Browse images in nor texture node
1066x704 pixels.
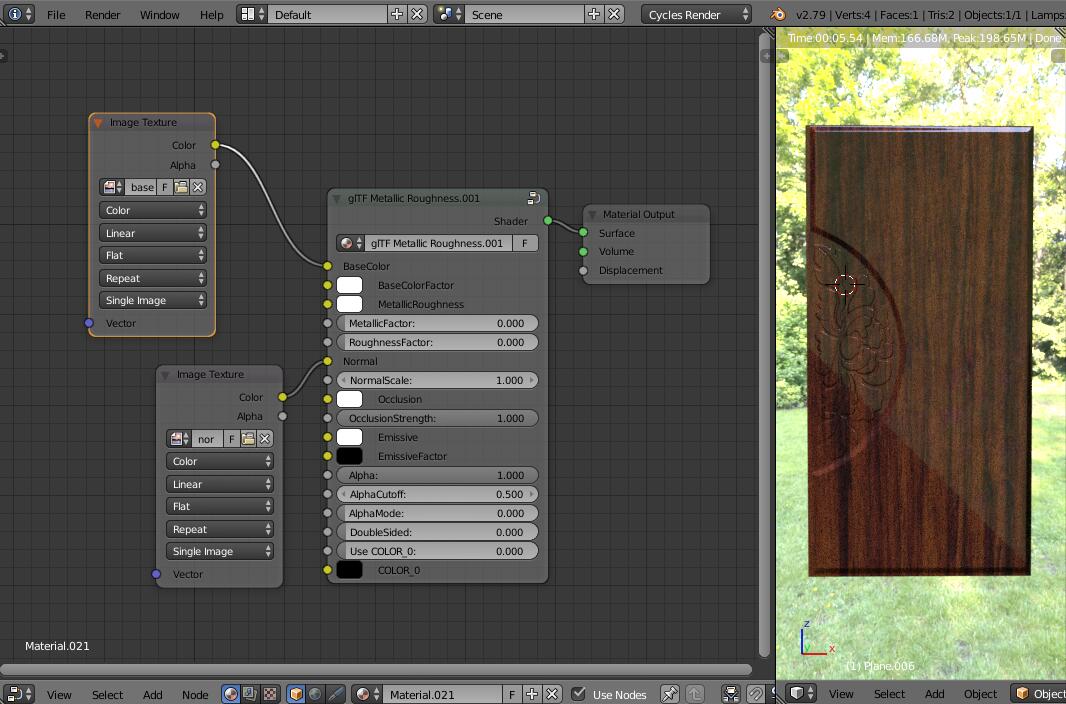click(x=179, y=439)
